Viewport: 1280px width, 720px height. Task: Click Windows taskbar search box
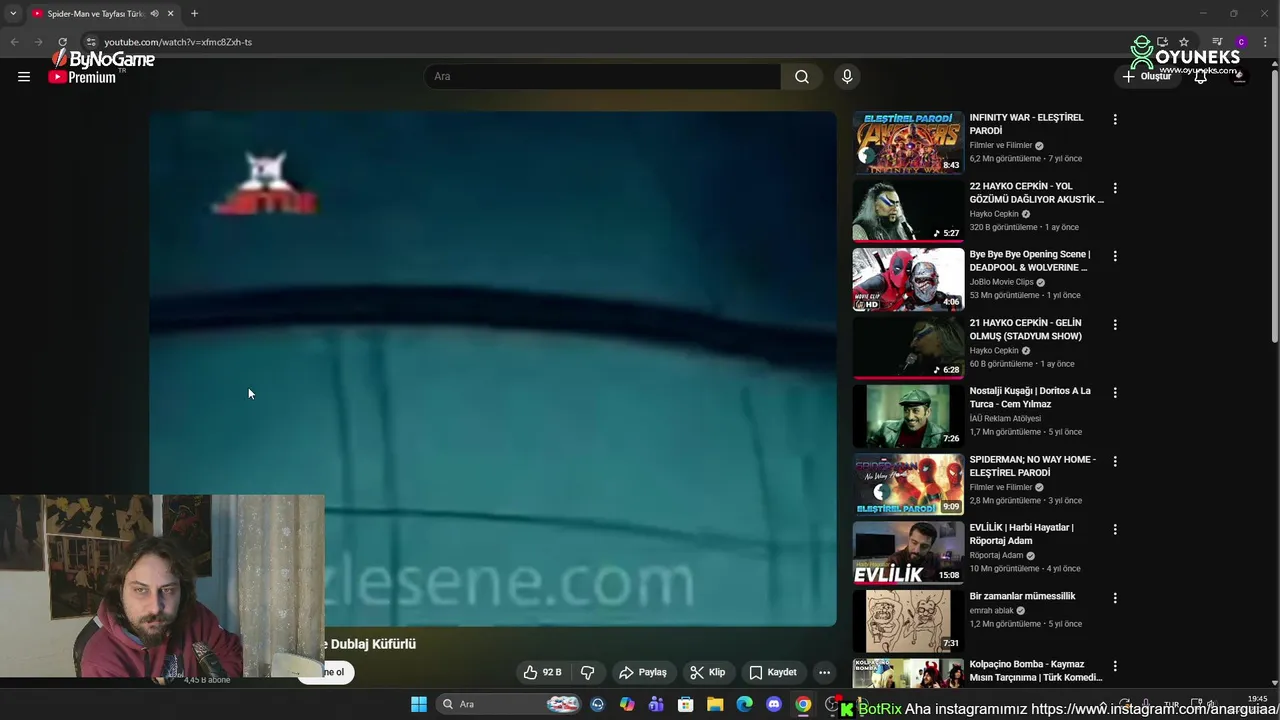[x=510, y=704]
